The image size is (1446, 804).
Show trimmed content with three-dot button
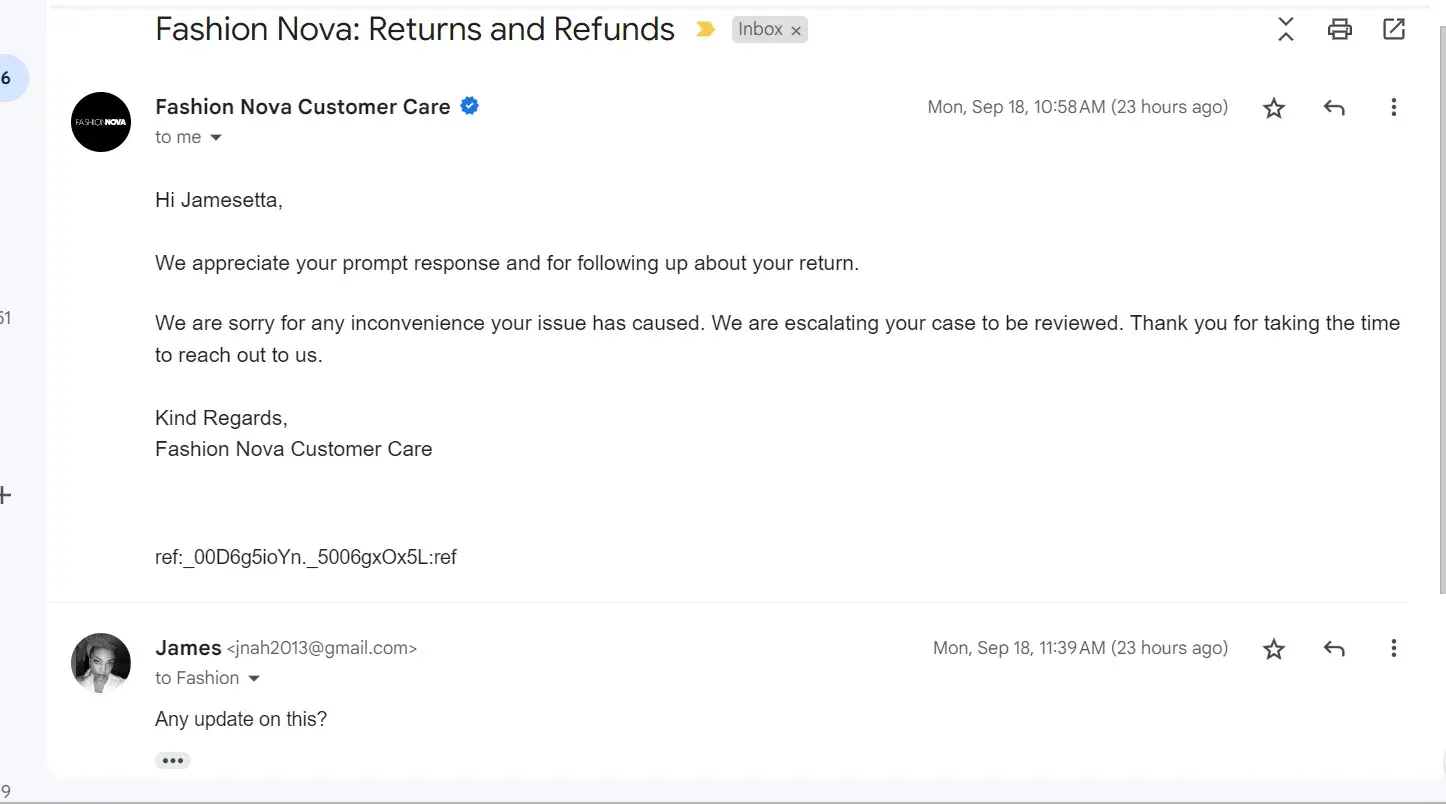[173, 761]
